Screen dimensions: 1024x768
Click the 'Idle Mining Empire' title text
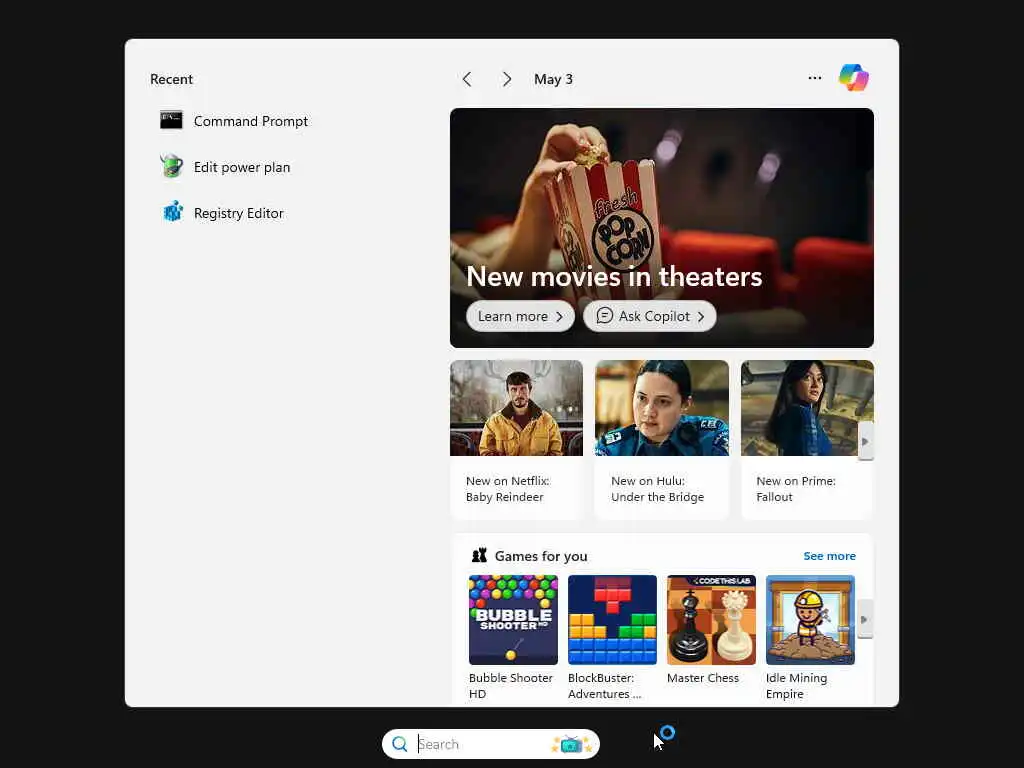click(796, 686)
